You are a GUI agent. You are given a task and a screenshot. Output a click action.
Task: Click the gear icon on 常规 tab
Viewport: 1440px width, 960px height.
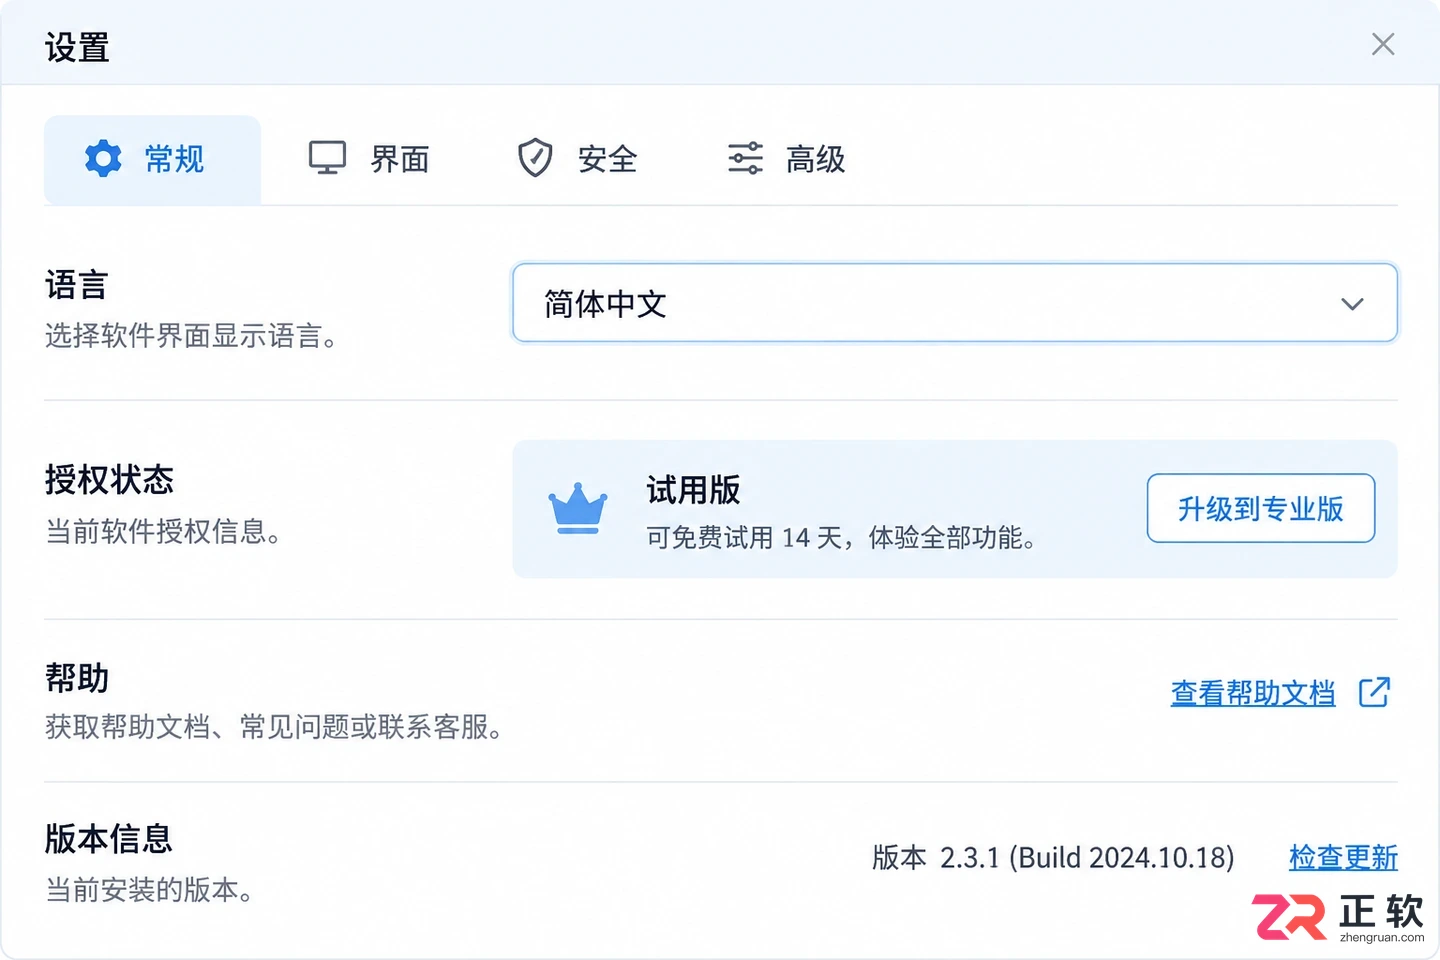(x=103, y=159)
